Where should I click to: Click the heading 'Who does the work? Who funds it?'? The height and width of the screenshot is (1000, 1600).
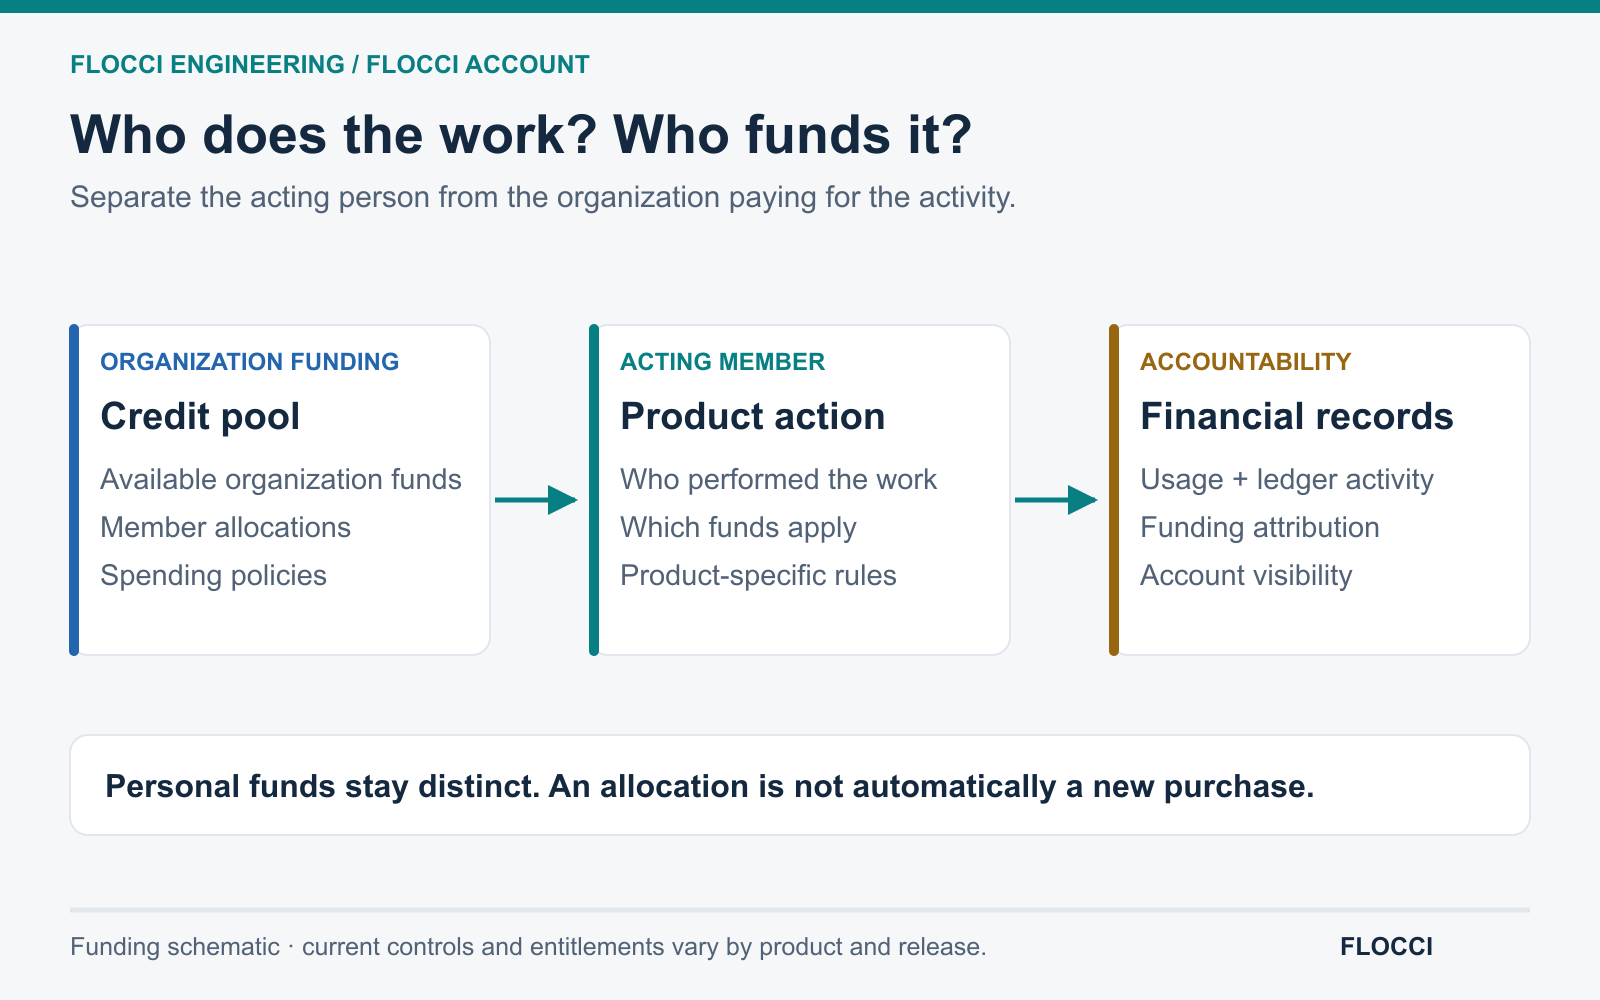pyautogui.click(x=521, y=134)
